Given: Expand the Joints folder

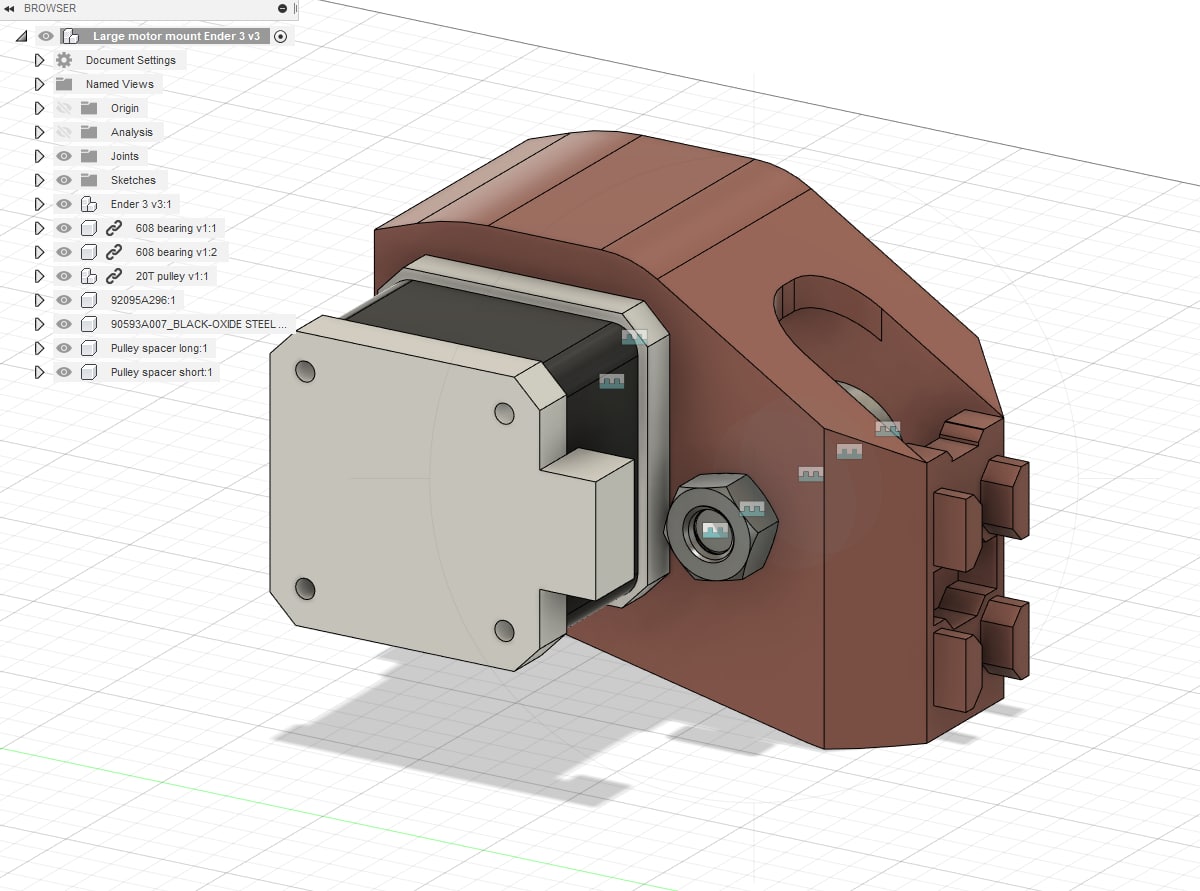Looking at the screenshot, I should [x=40, y=156].
